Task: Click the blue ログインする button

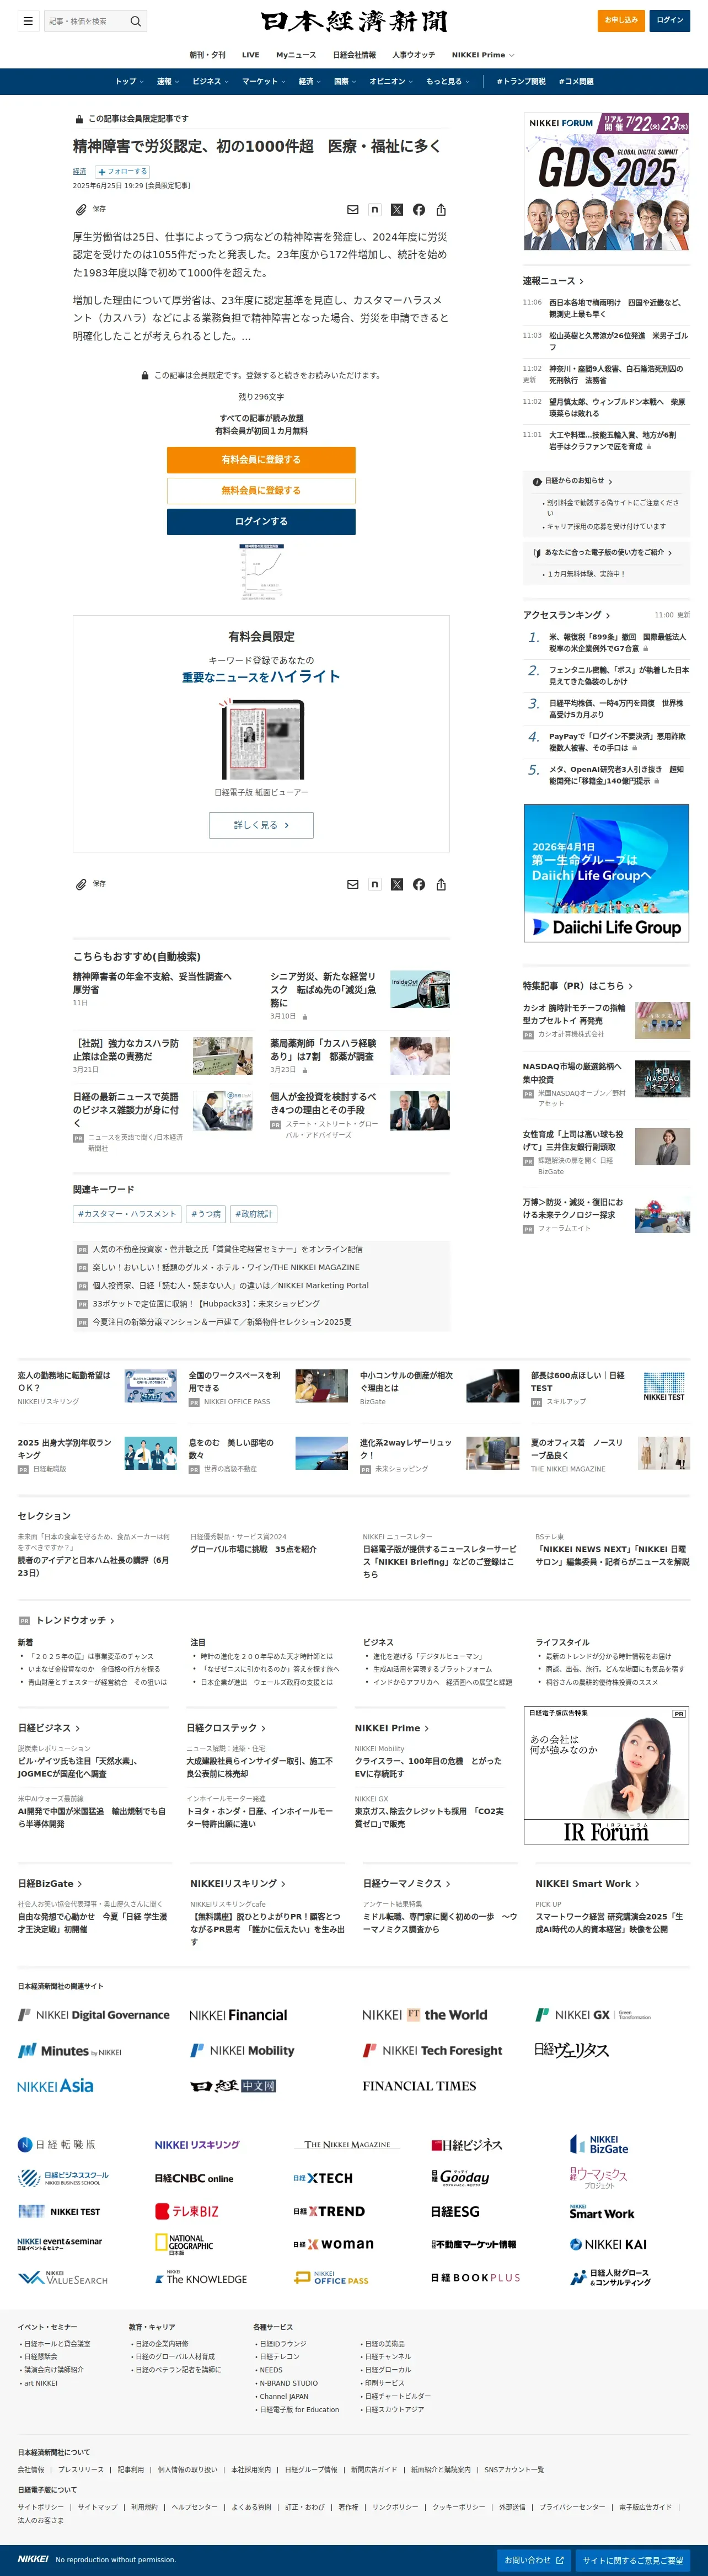Action: 261,521
